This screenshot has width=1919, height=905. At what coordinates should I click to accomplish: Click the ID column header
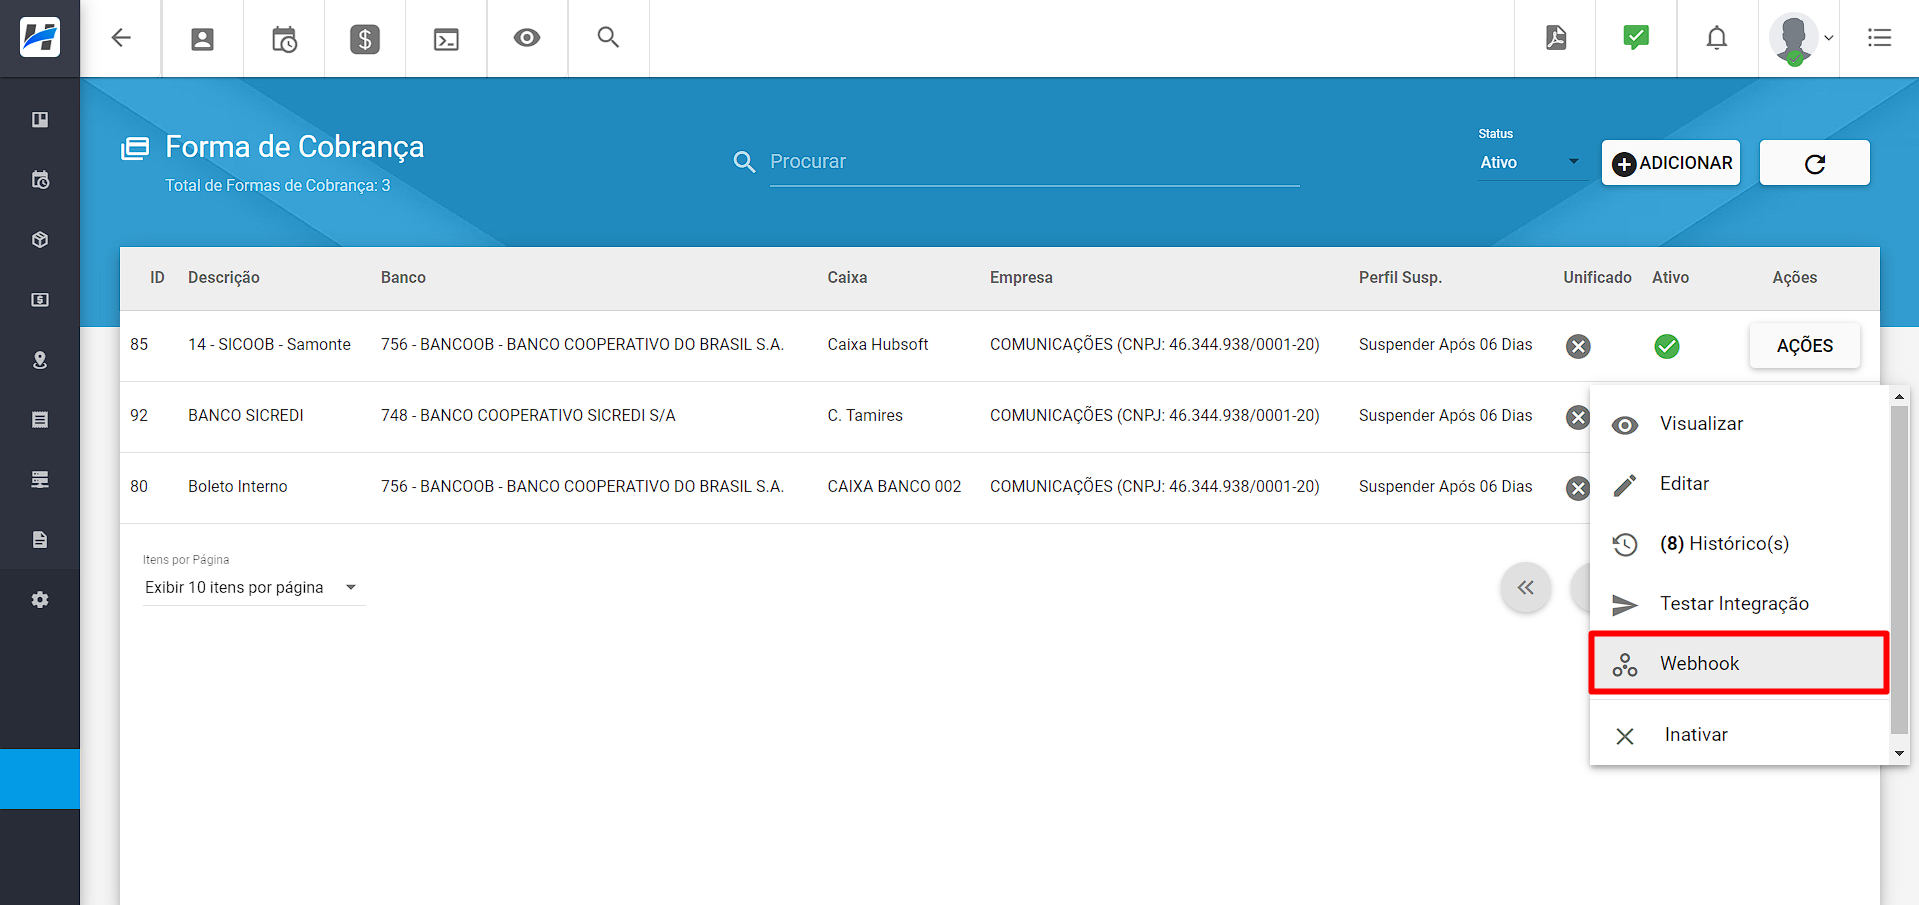(157, 278)
